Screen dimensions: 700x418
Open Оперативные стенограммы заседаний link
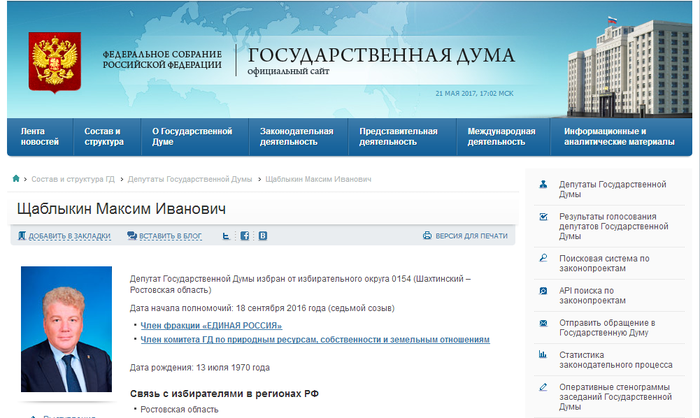click(615, 397)
